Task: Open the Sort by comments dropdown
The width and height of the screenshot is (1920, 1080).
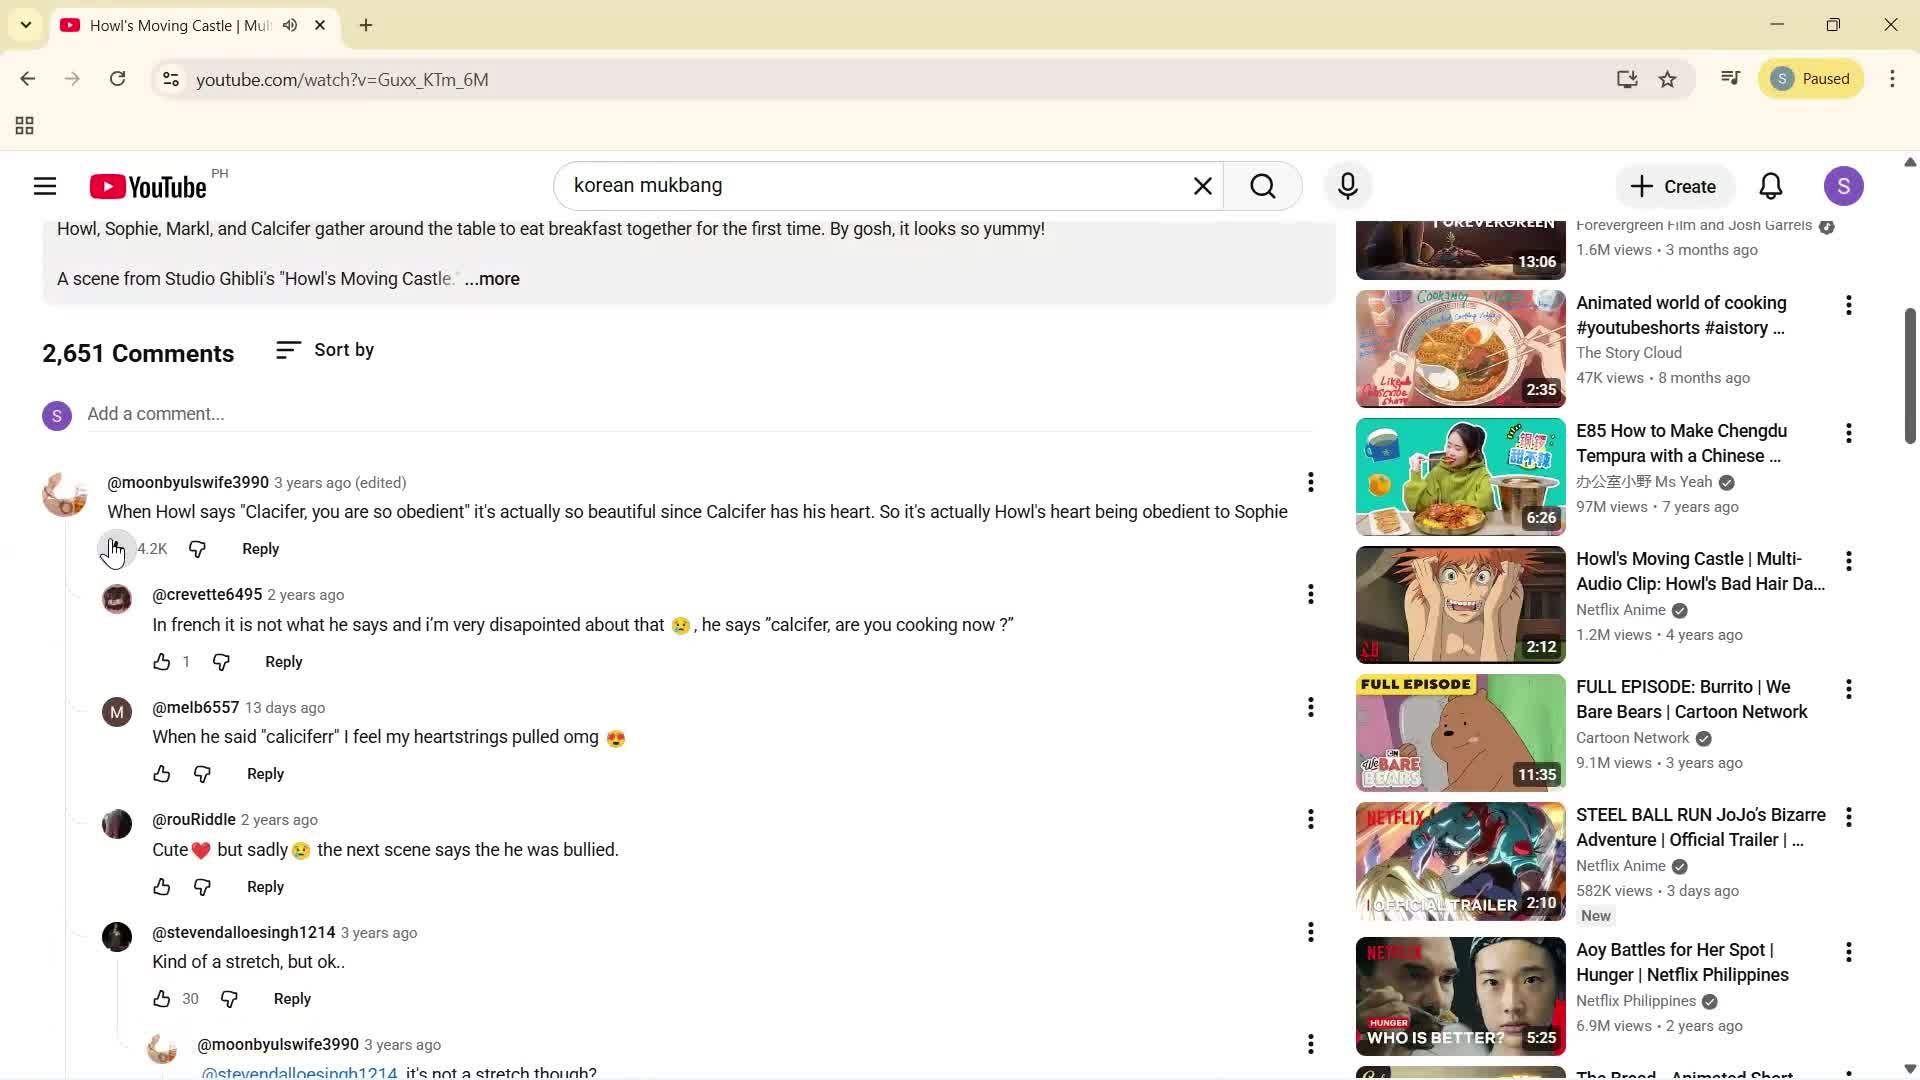Action: (x=325, y=350)
